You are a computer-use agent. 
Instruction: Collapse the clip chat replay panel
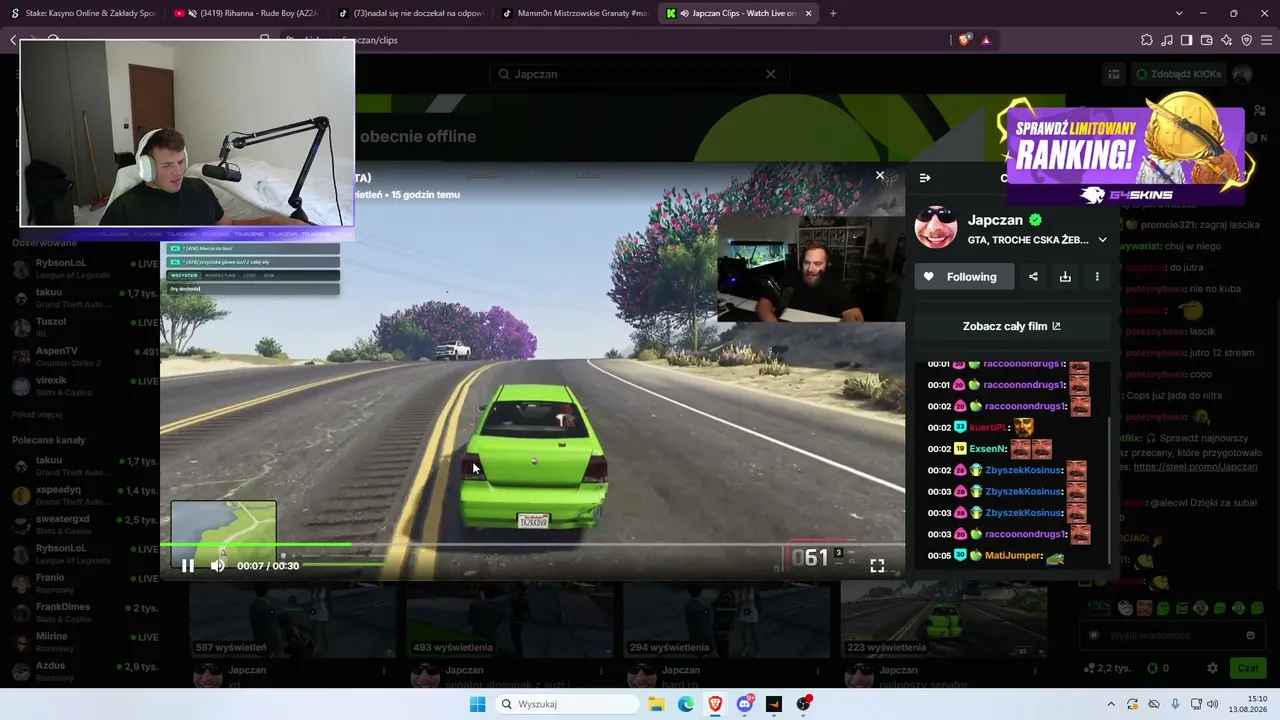925,178
